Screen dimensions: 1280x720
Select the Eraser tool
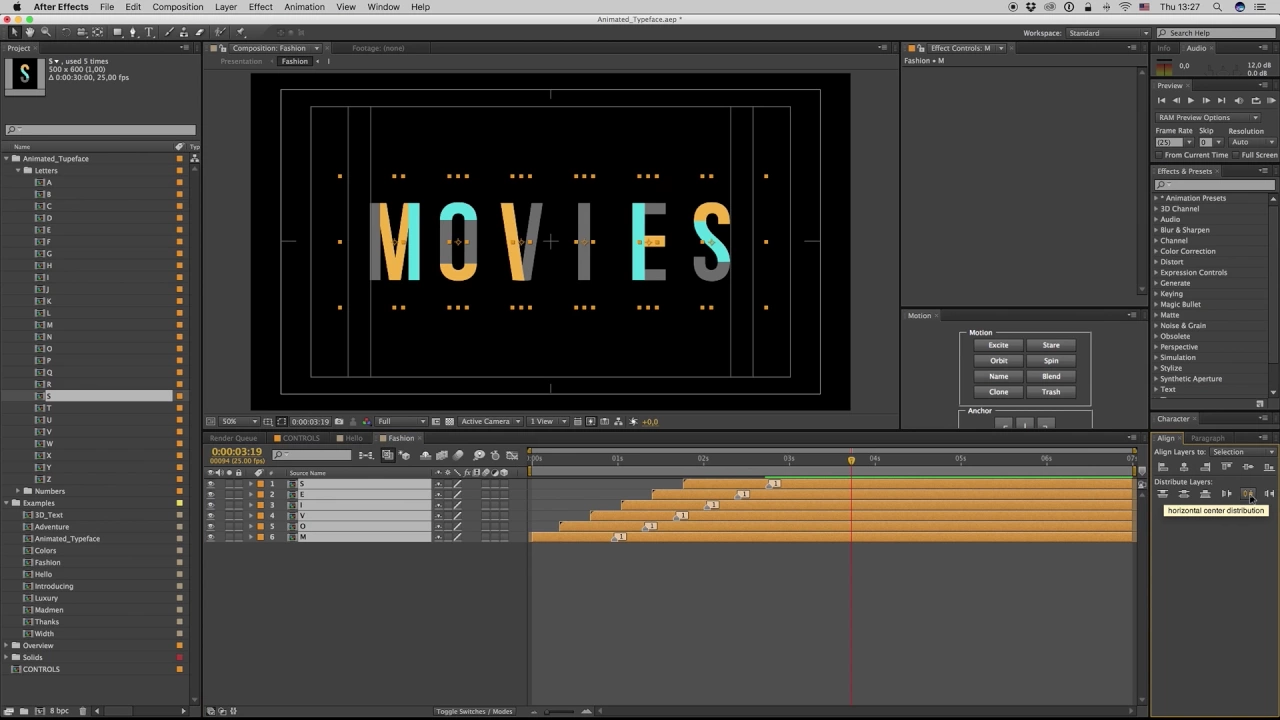[x=200, y=32]
